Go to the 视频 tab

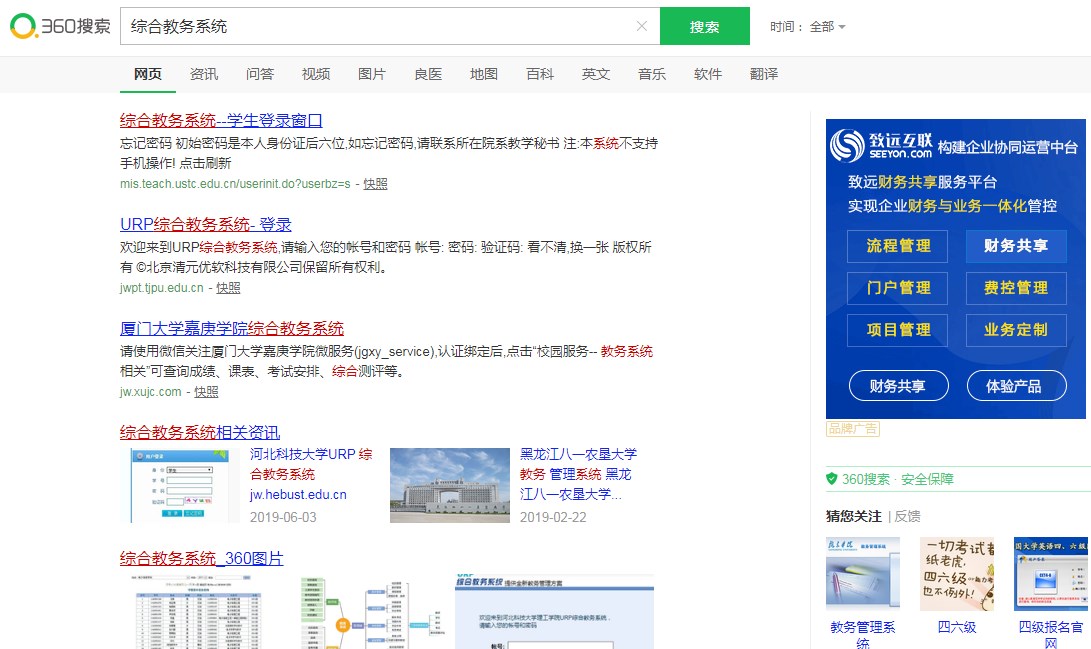[x=316, y=74]
